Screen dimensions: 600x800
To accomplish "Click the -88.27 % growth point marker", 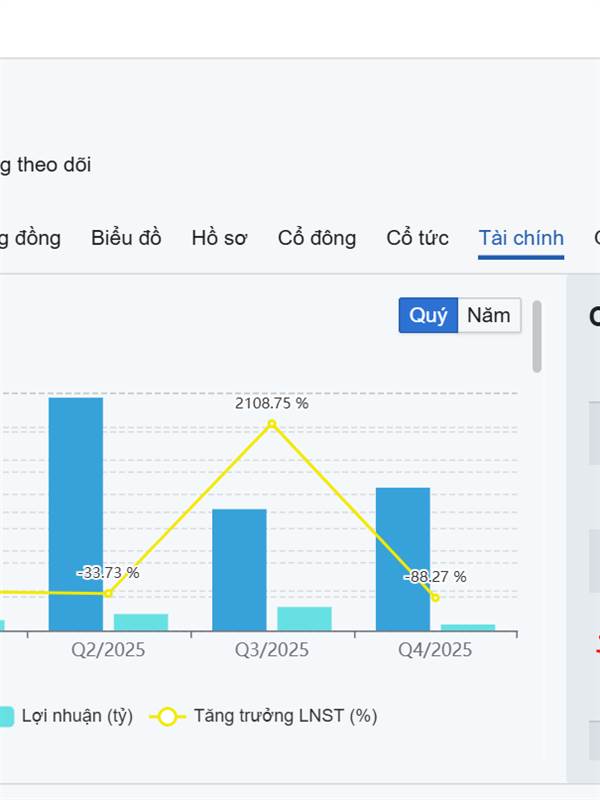I will [435, 598].
